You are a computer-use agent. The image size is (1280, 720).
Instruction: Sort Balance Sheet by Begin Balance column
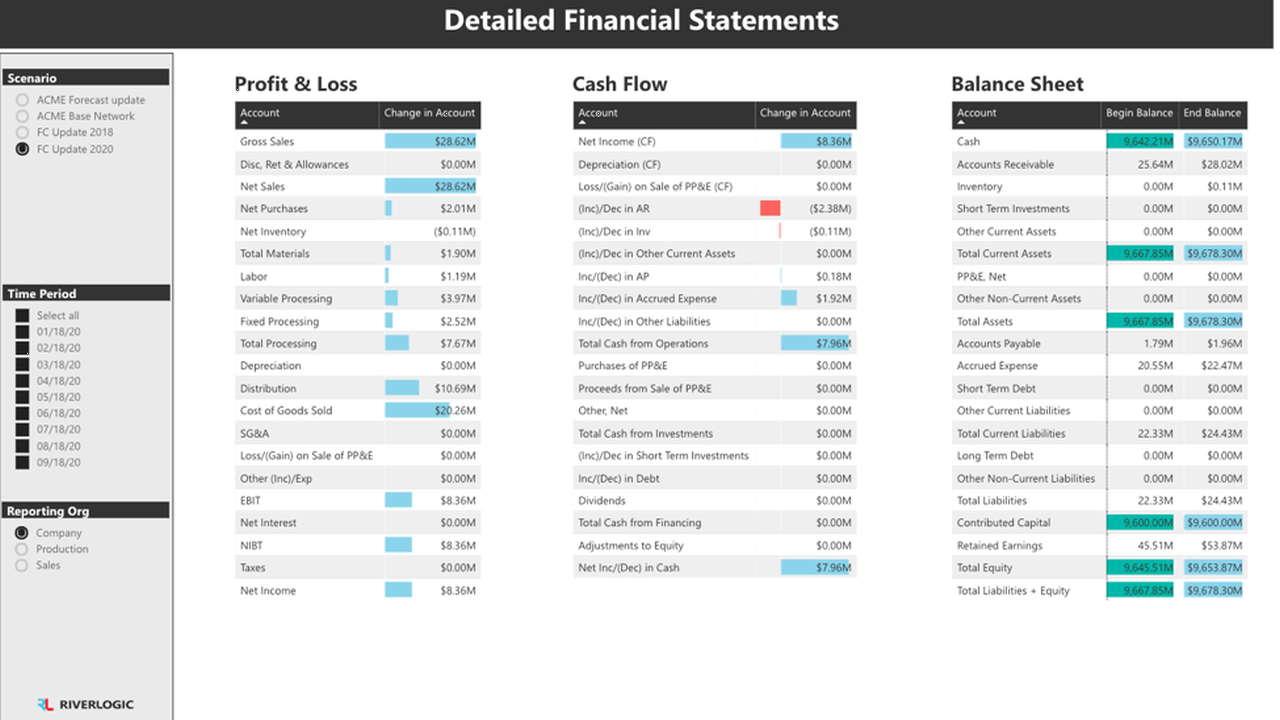click(1139, 113)
